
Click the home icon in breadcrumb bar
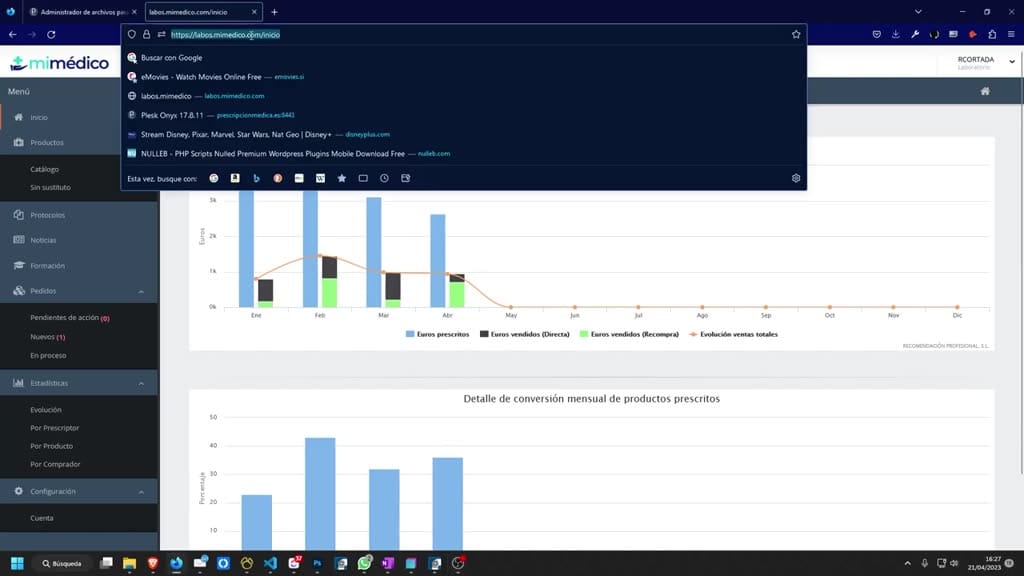[x=985, y=91]
